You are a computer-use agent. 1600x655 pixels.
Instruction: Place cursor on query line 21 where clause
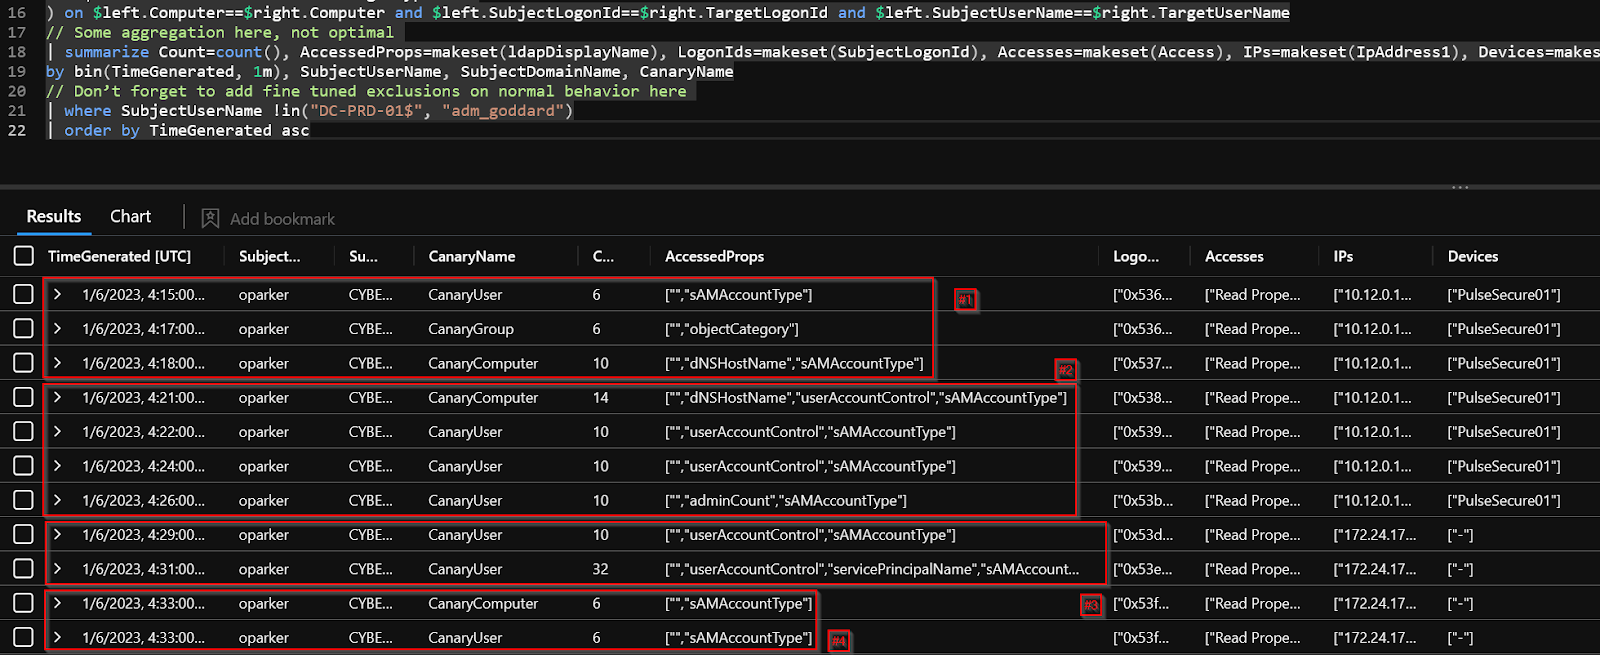pyautogui.click(x=310, y=110)
